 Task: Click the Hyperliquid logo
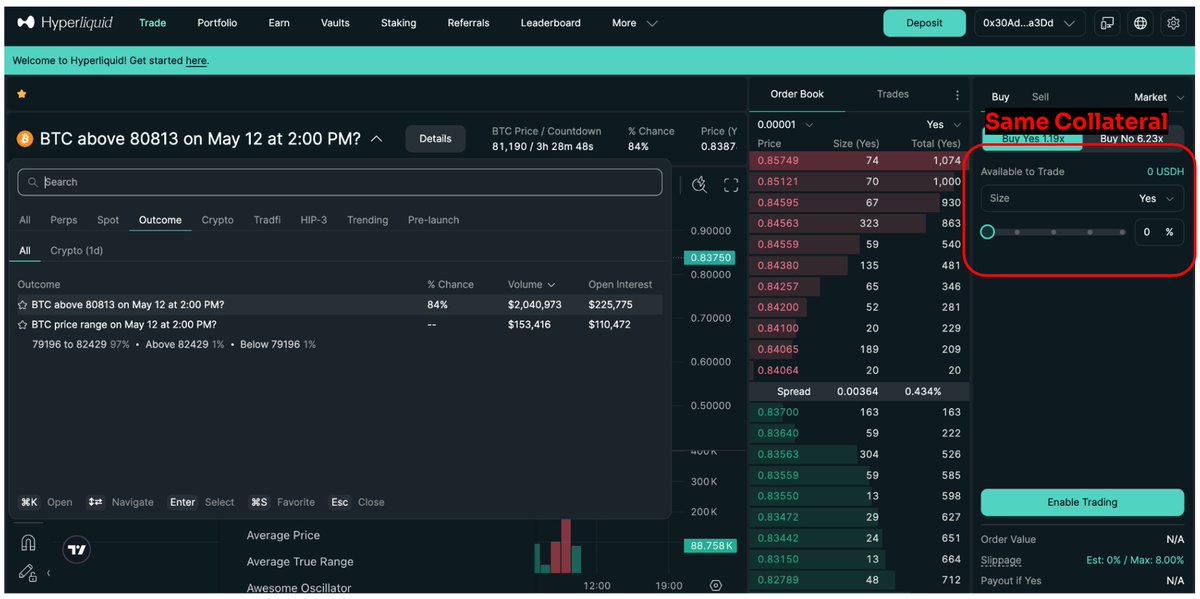tap(65, 22)
